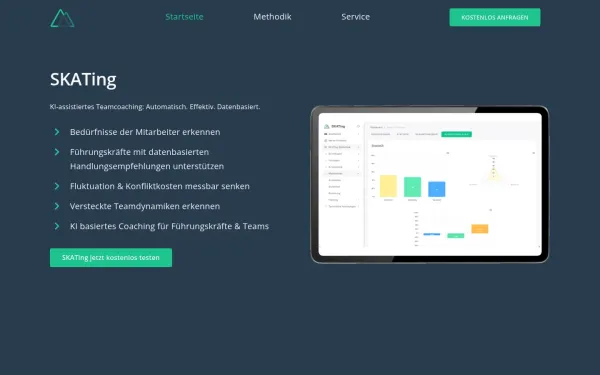Screen dimensions: 600x375
Task: Click SKATing jetzt kostenlos testen button
Action: (x=111, y=258)
